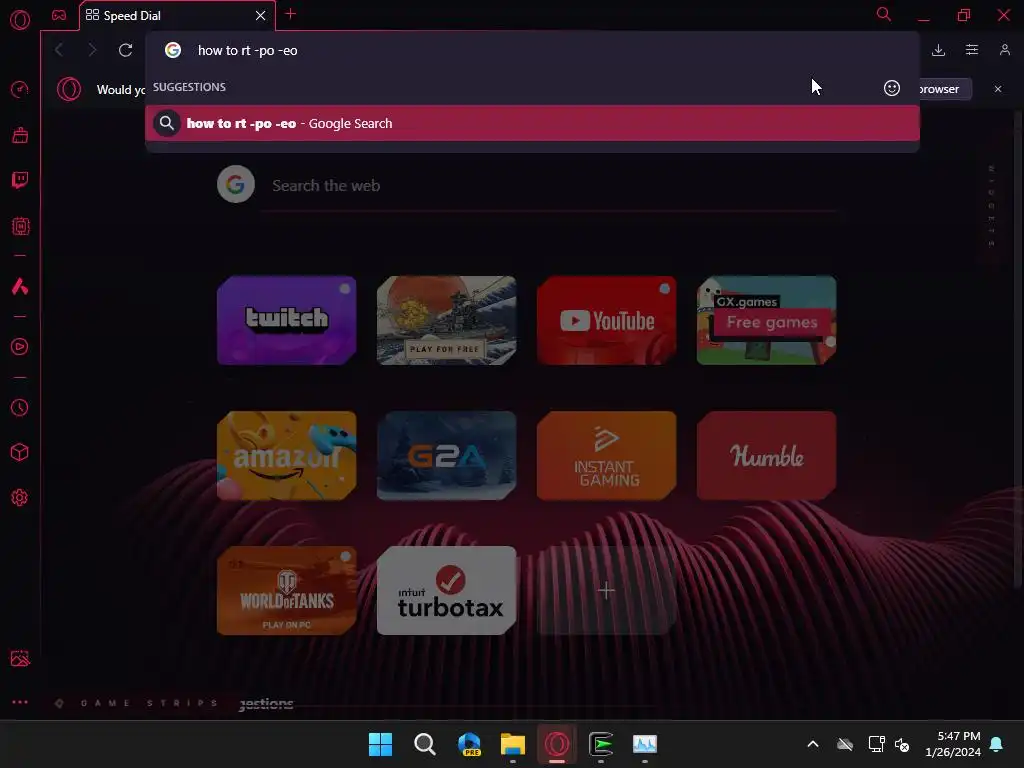Open File Explorer from taskbar
This screenshot has height=768, width=1024.
pyautogui.click(x=513, y=744)
